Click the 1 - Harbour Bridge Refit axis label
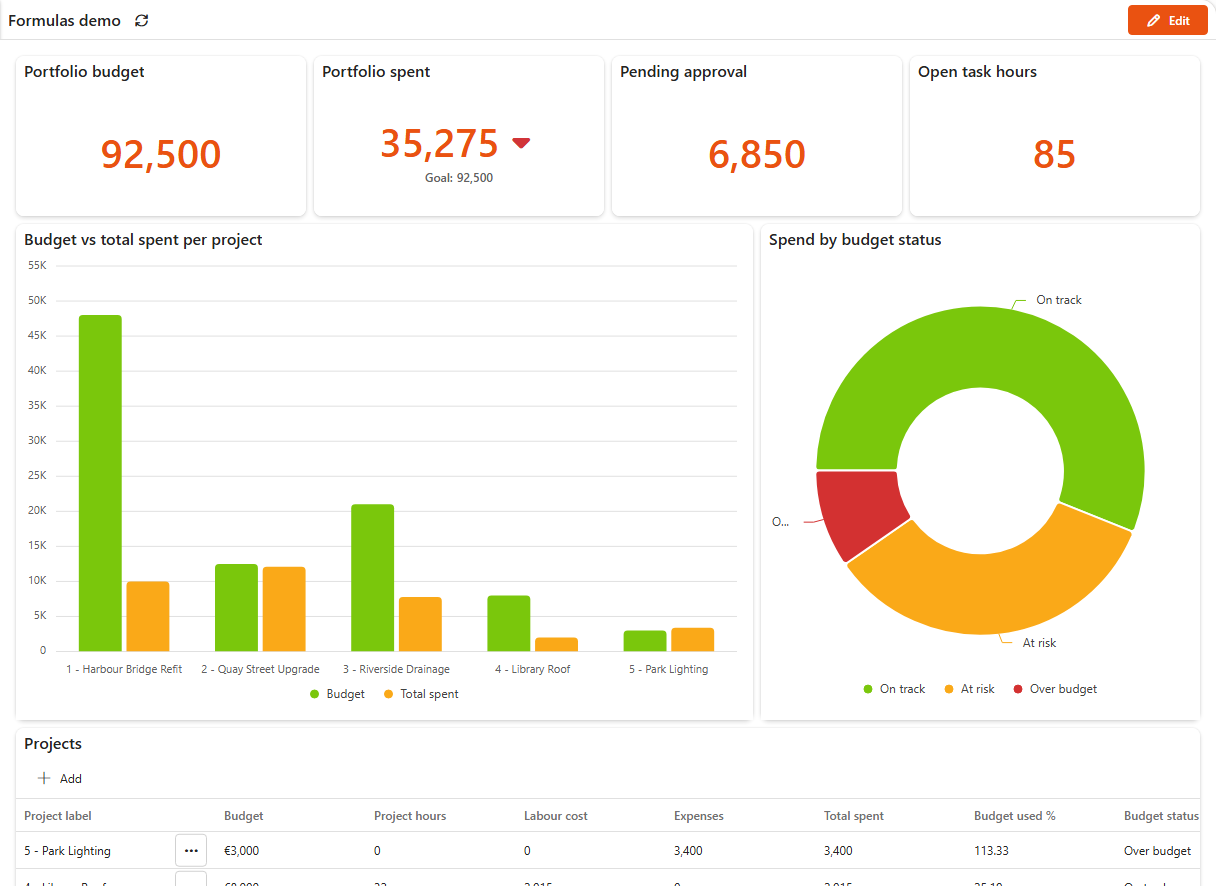 coord(124,669)
